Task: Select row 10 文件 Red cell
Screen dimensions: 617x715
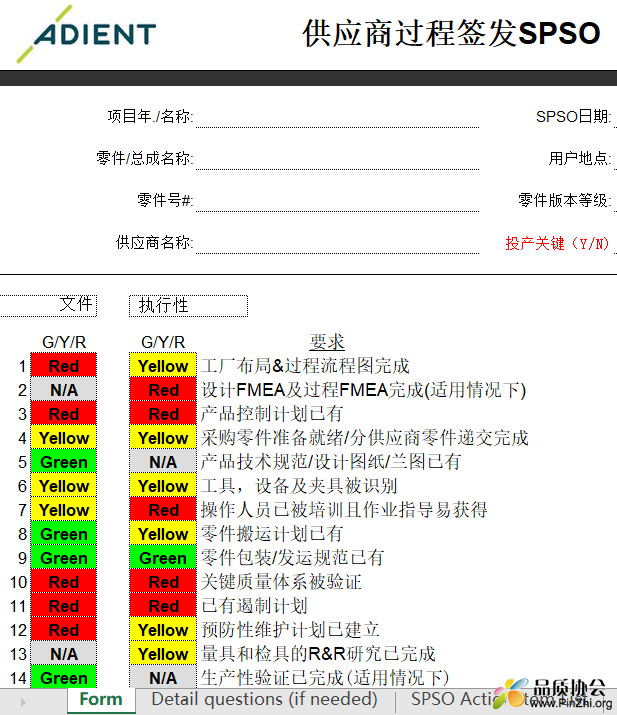Action: [63, 582]
